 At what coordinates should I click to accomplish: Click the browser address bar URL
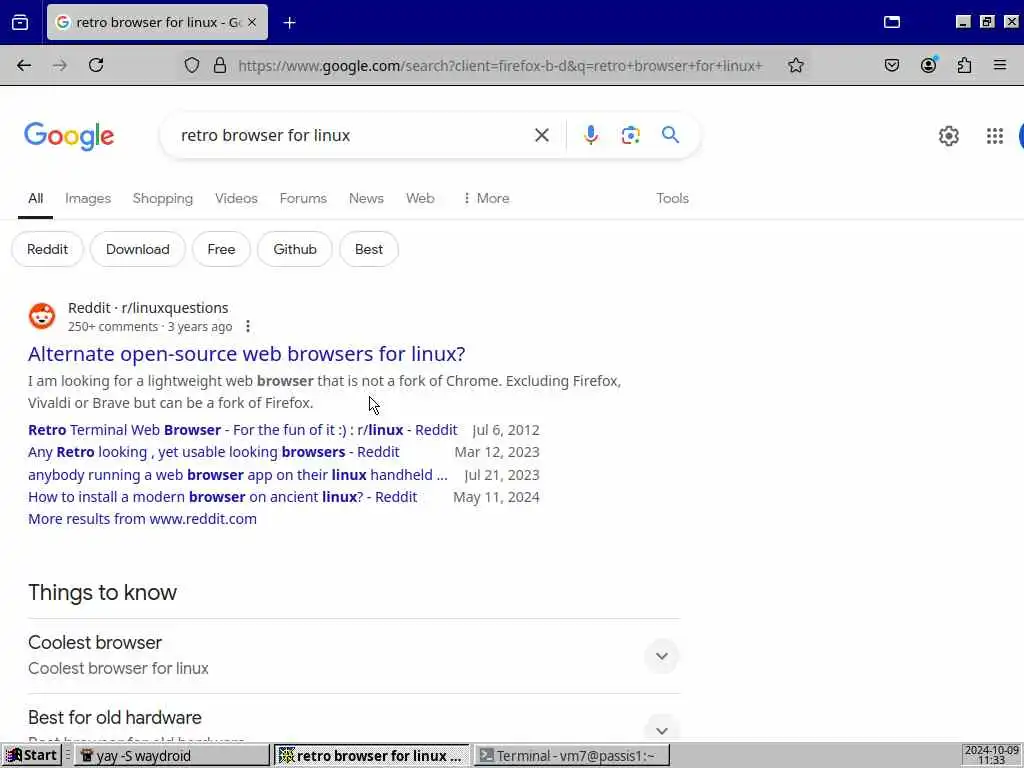pos(500,65)
